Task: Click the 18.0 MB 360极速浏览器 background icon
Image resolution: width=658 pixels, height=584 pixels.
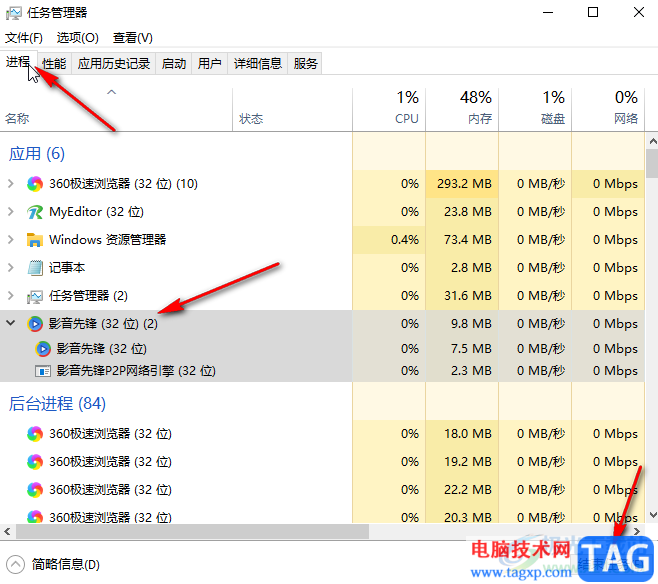Action: 35,434
